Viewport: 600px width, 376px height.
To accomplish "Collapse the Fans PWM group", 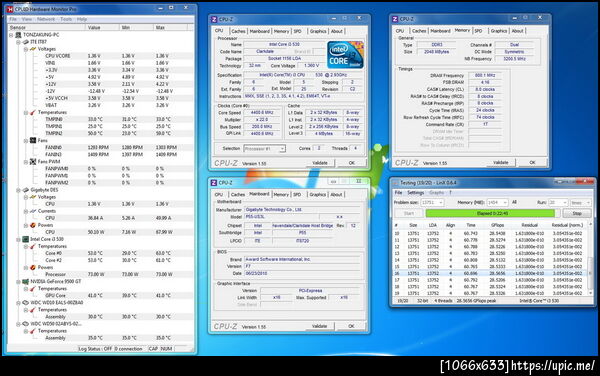I will tap(26, 162).
